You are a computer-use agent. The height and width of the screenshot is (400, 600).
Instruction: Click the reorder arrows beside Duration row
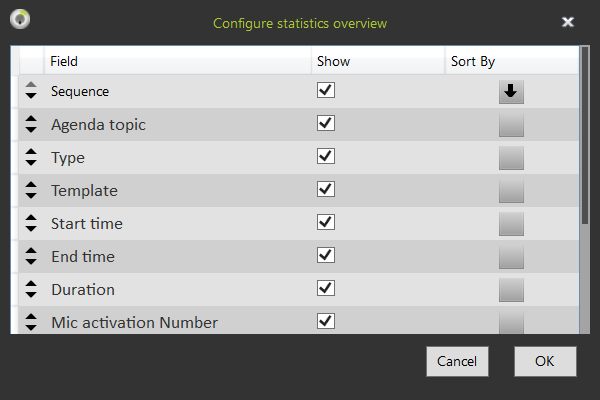tap(31, 289)
